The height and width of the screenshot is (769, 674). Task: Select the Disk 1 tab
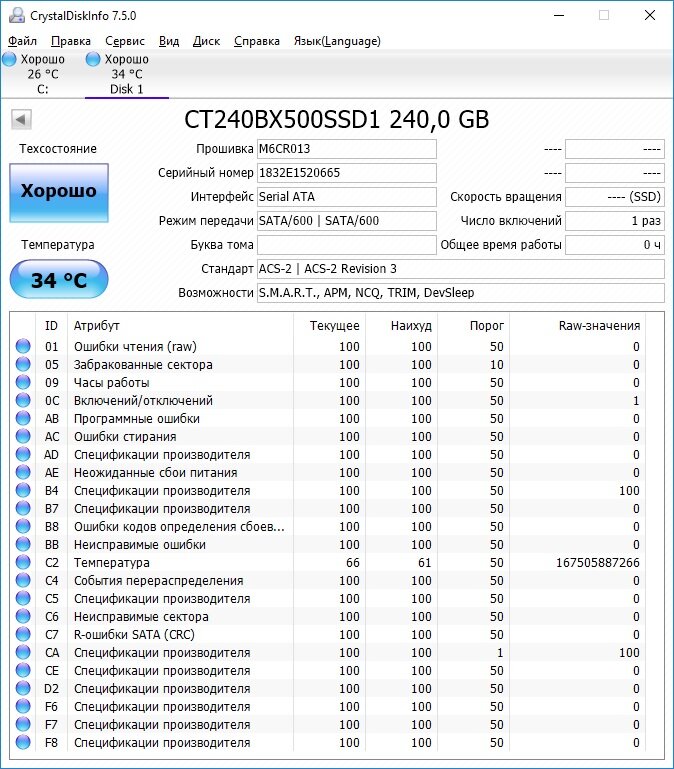(x=127, y=74)
